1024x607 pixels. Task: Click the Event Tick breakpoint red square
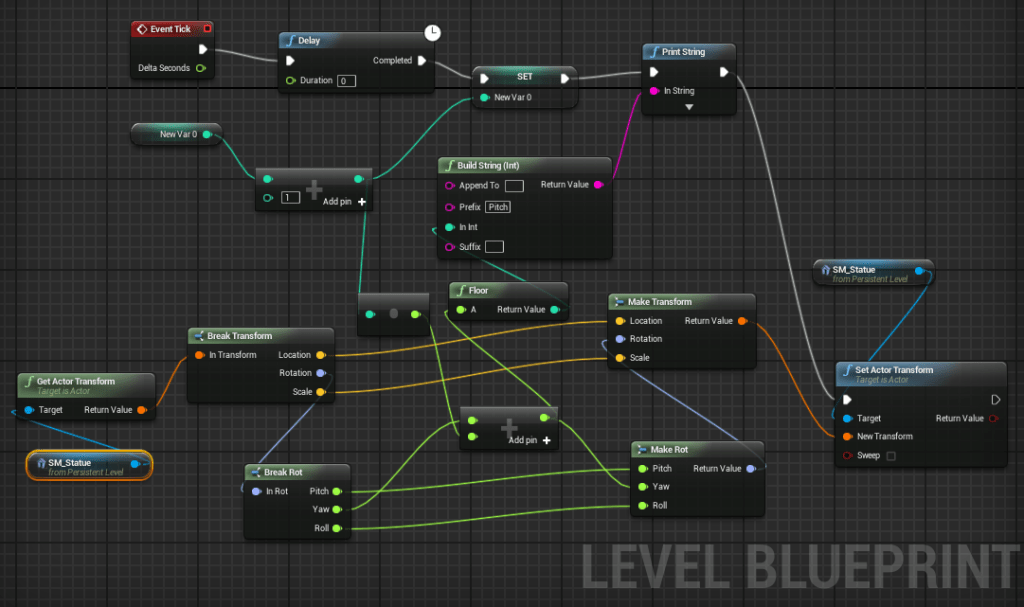pos(207,29)
